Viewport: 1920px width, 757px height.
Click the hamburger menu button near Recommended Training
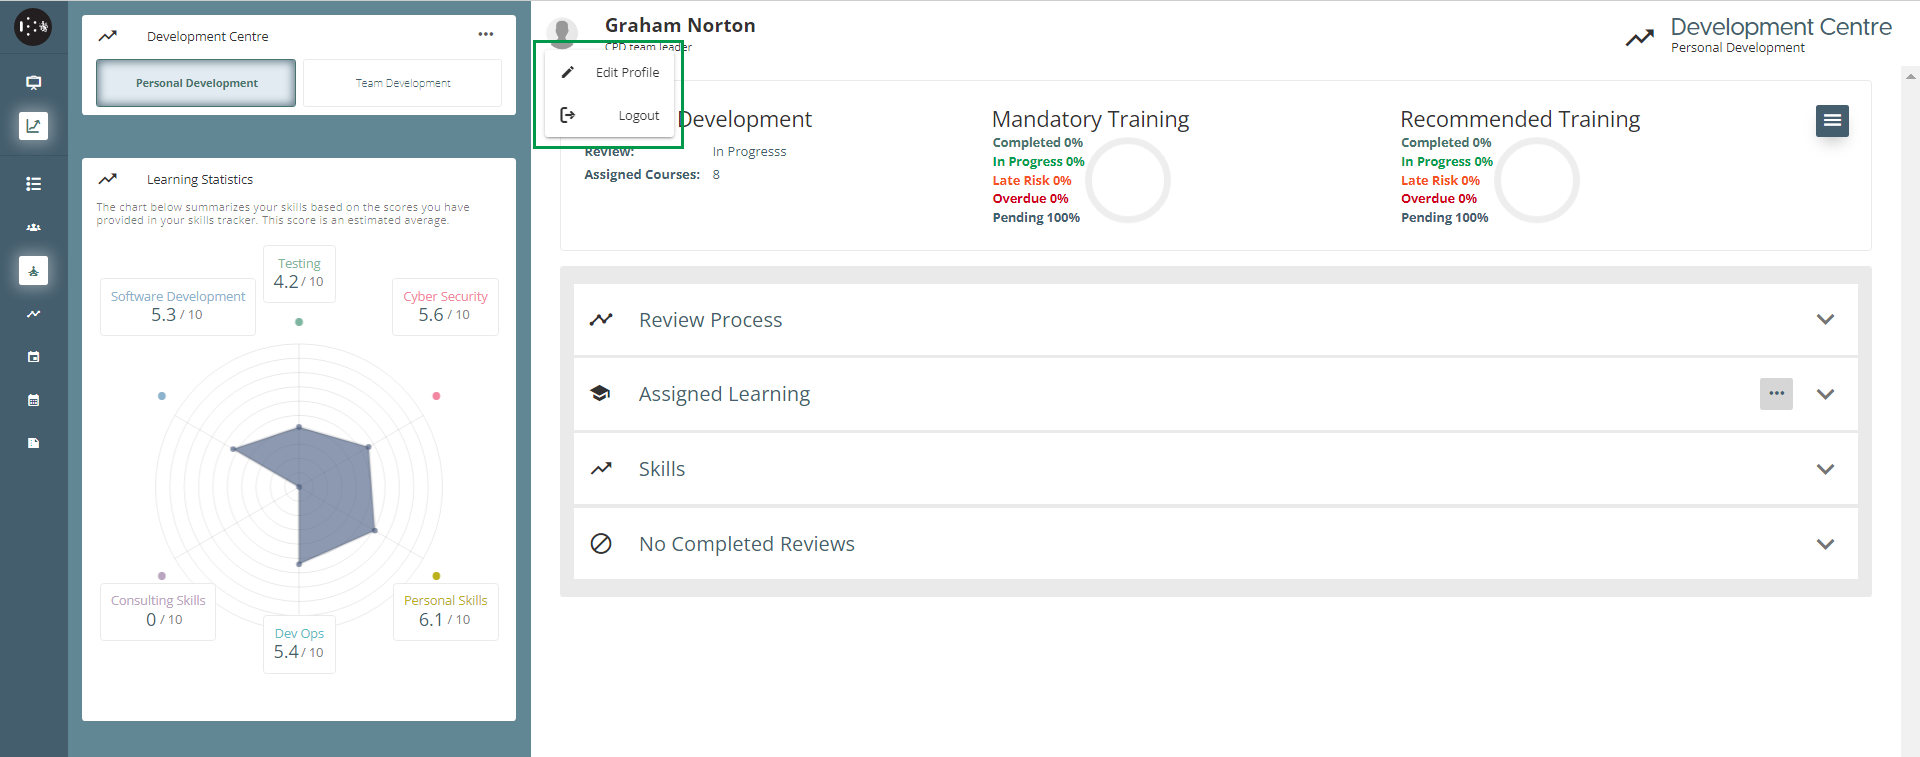tap(1831, 121)
